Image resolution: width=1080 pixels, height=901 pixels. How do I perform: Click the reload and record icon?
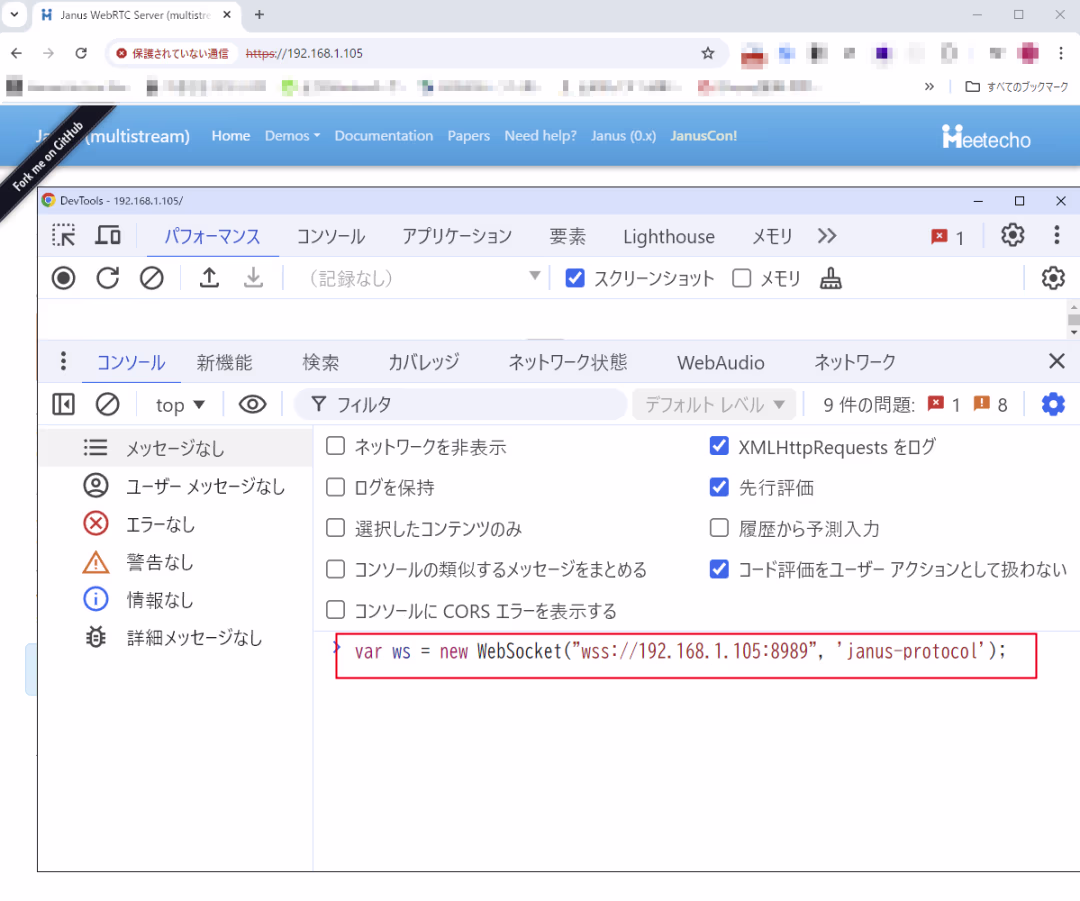(x=107, y=278)
